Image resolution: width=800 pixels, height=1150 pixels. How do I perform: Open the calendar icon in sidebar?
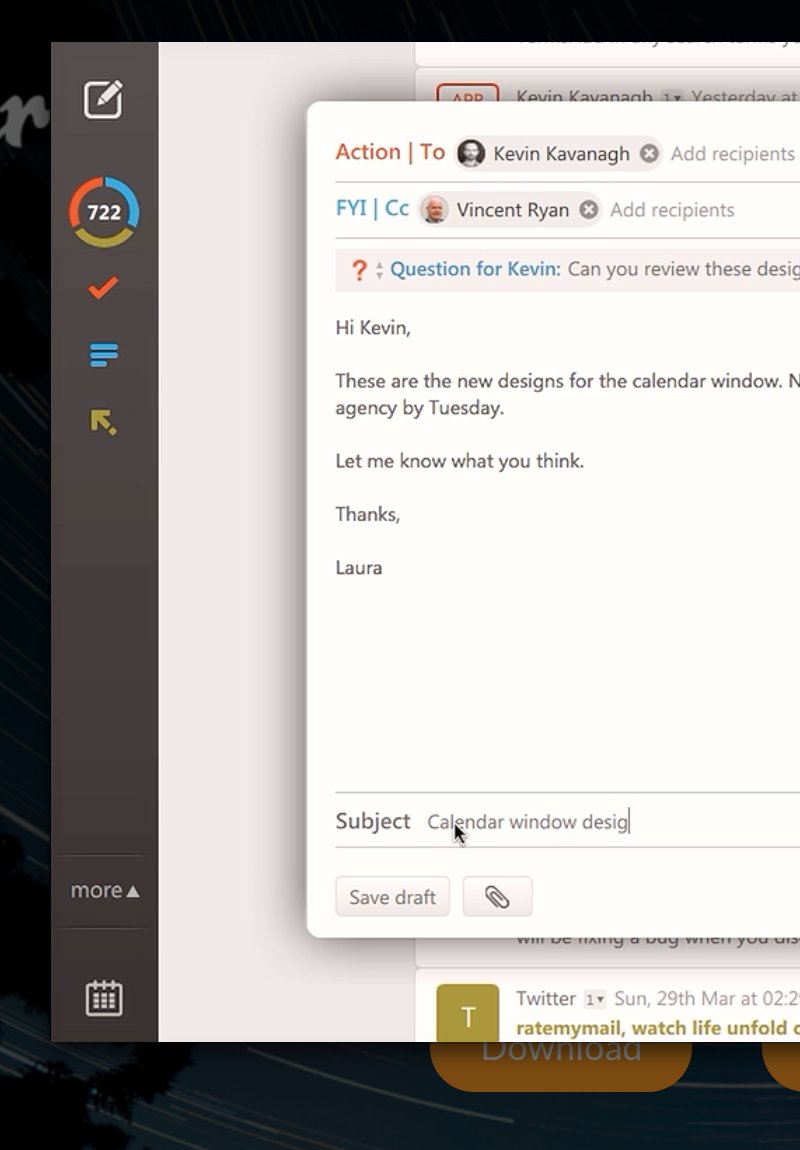click(x=104, y=997)
